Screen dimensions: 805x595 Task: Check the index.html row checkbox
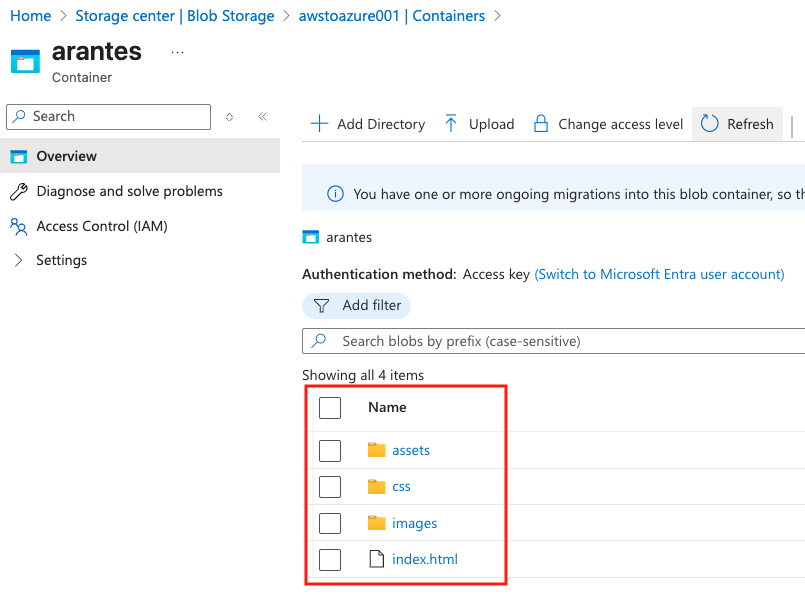coord(330,560)
